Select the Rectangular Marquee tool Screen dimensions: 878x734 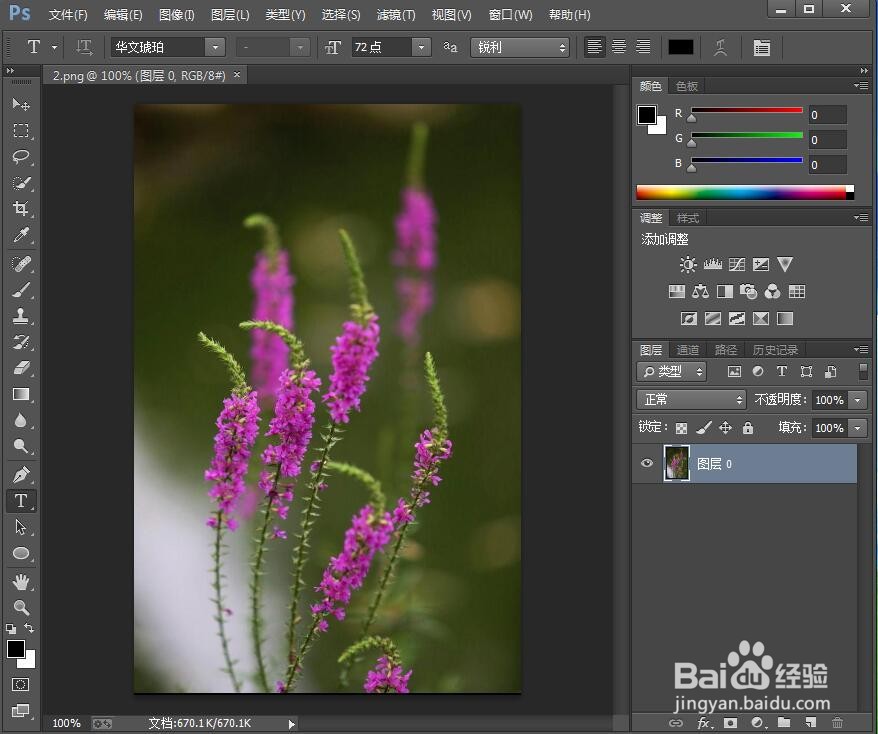21,130
